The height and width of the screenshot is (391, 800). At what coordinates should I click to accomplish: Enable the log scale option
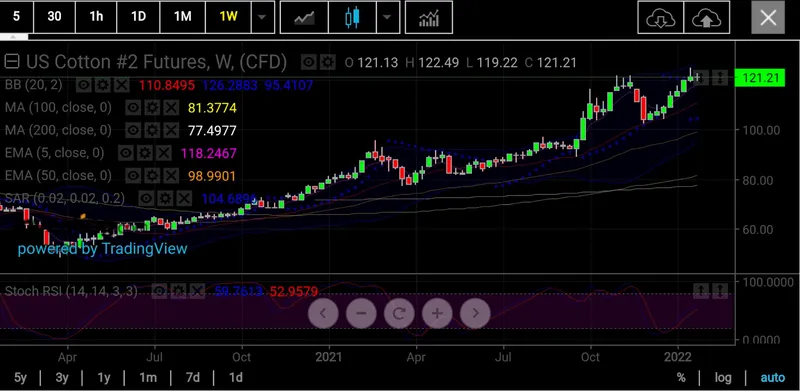point(722,378)
